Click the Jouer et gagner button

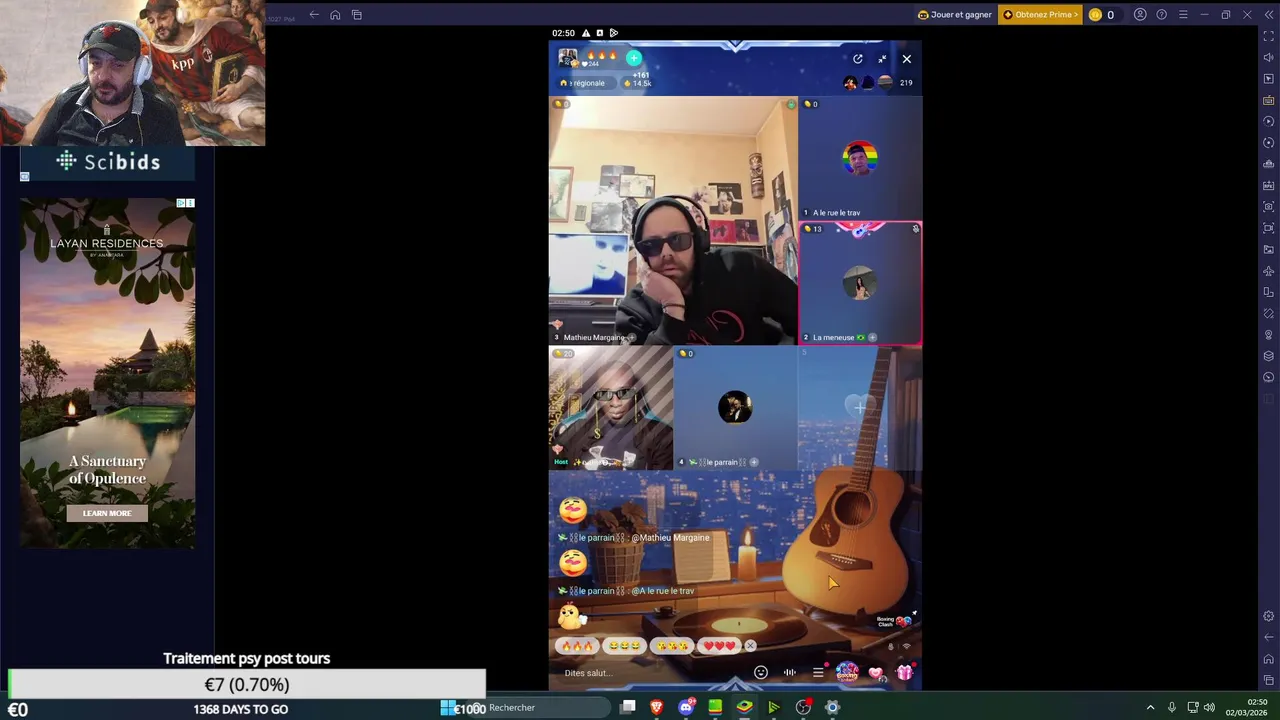[955, 15]
